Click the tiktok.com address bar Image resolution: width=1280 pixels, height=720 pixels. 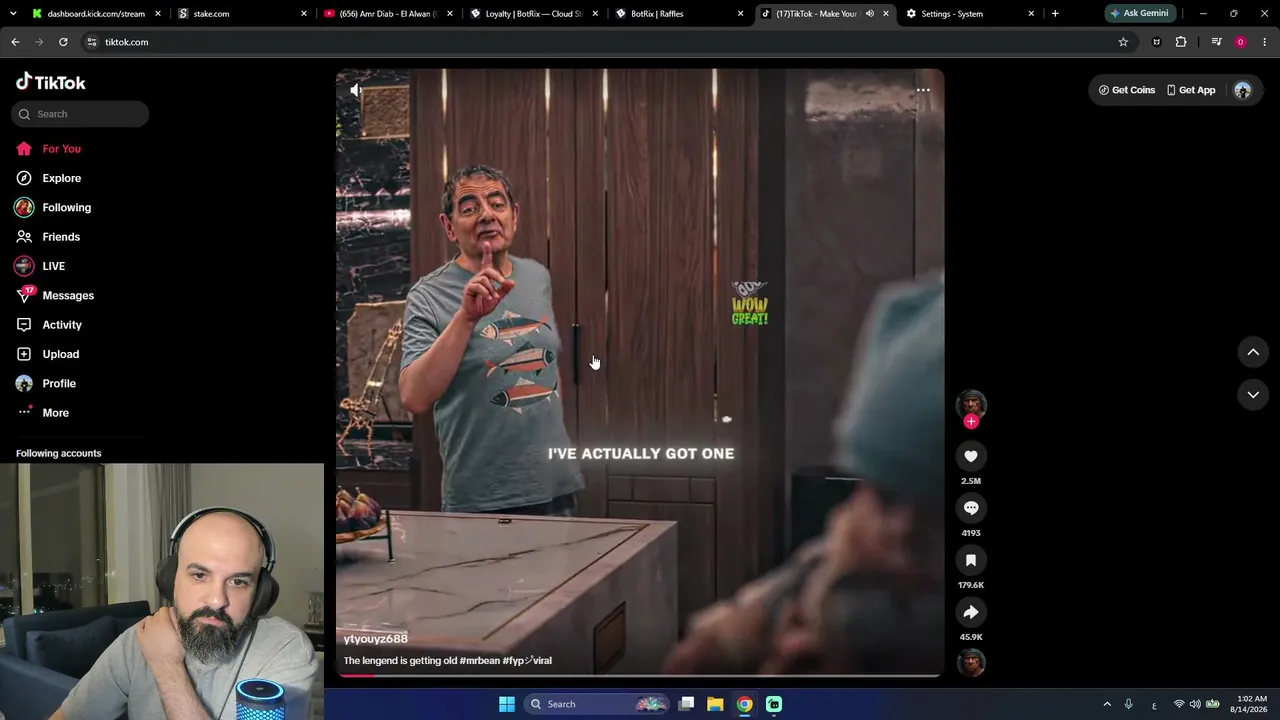point(600,42)
